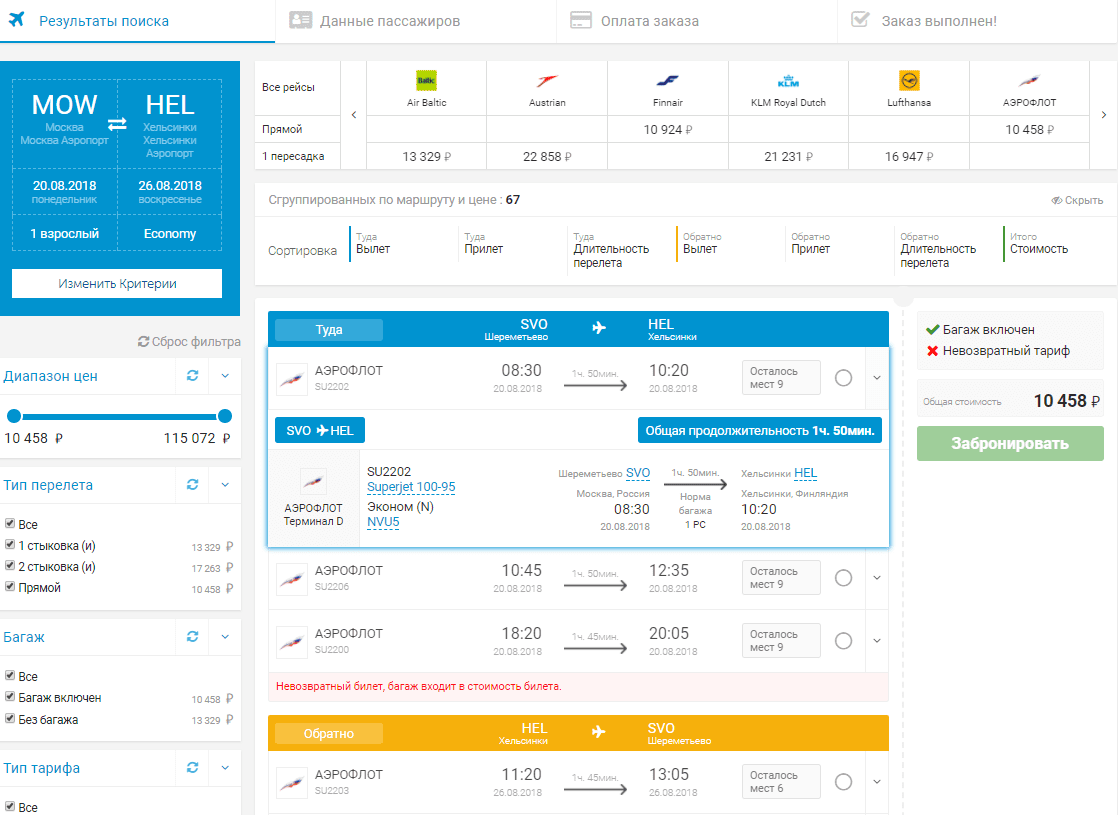Open Данные пассажиров step tab
The width and height of the screenshot is (1118, 815).
(416, 21)
